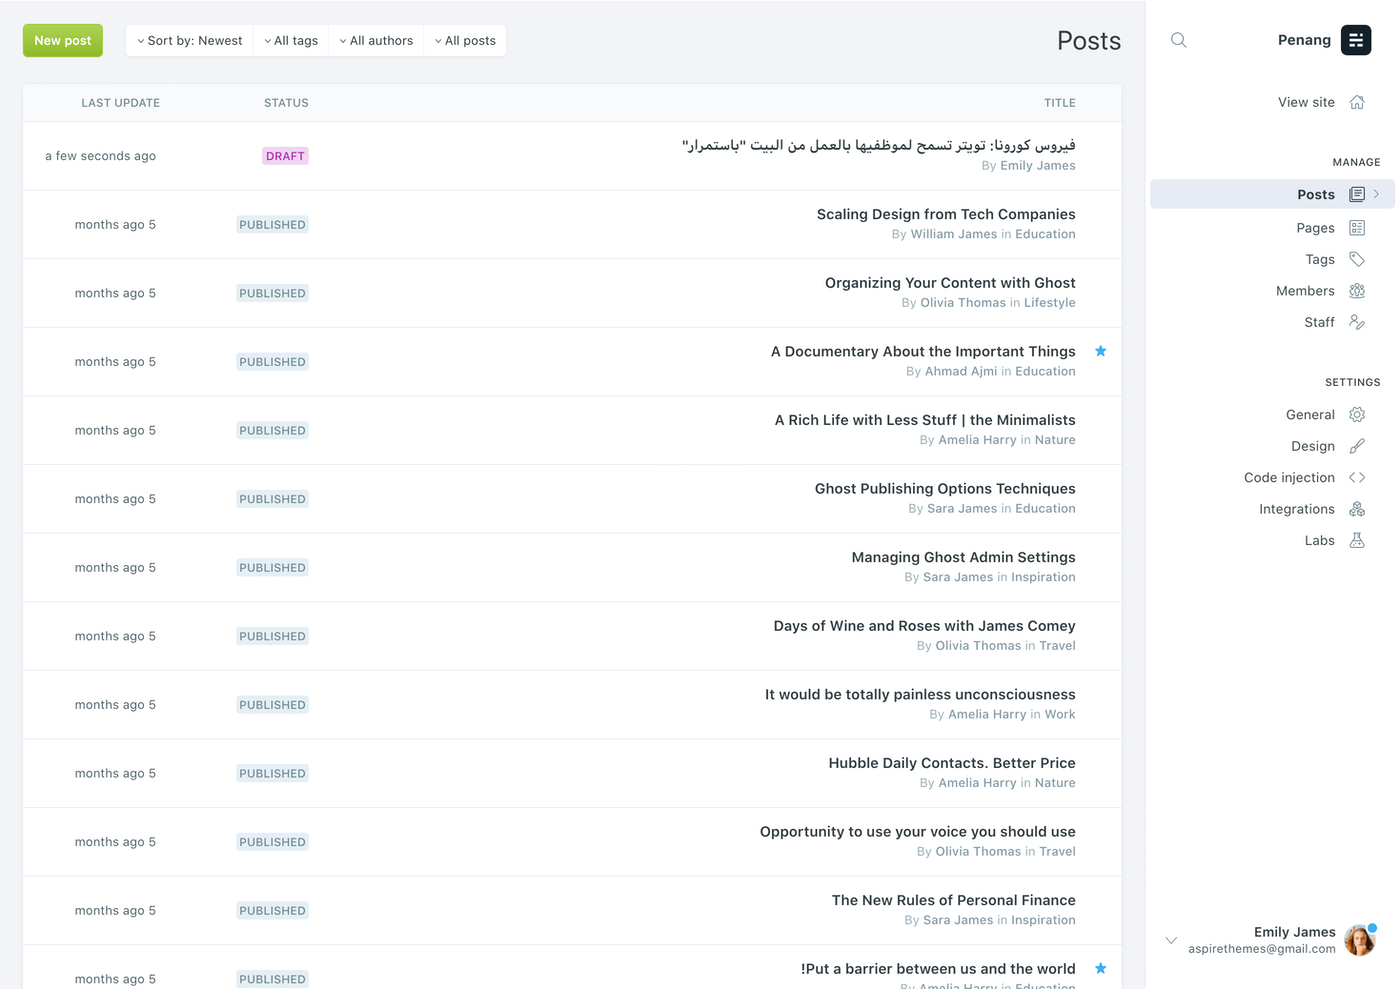Viewport: 1400px width, 989px height.
Task: Click the Tags label icon
Action: 1357,259
